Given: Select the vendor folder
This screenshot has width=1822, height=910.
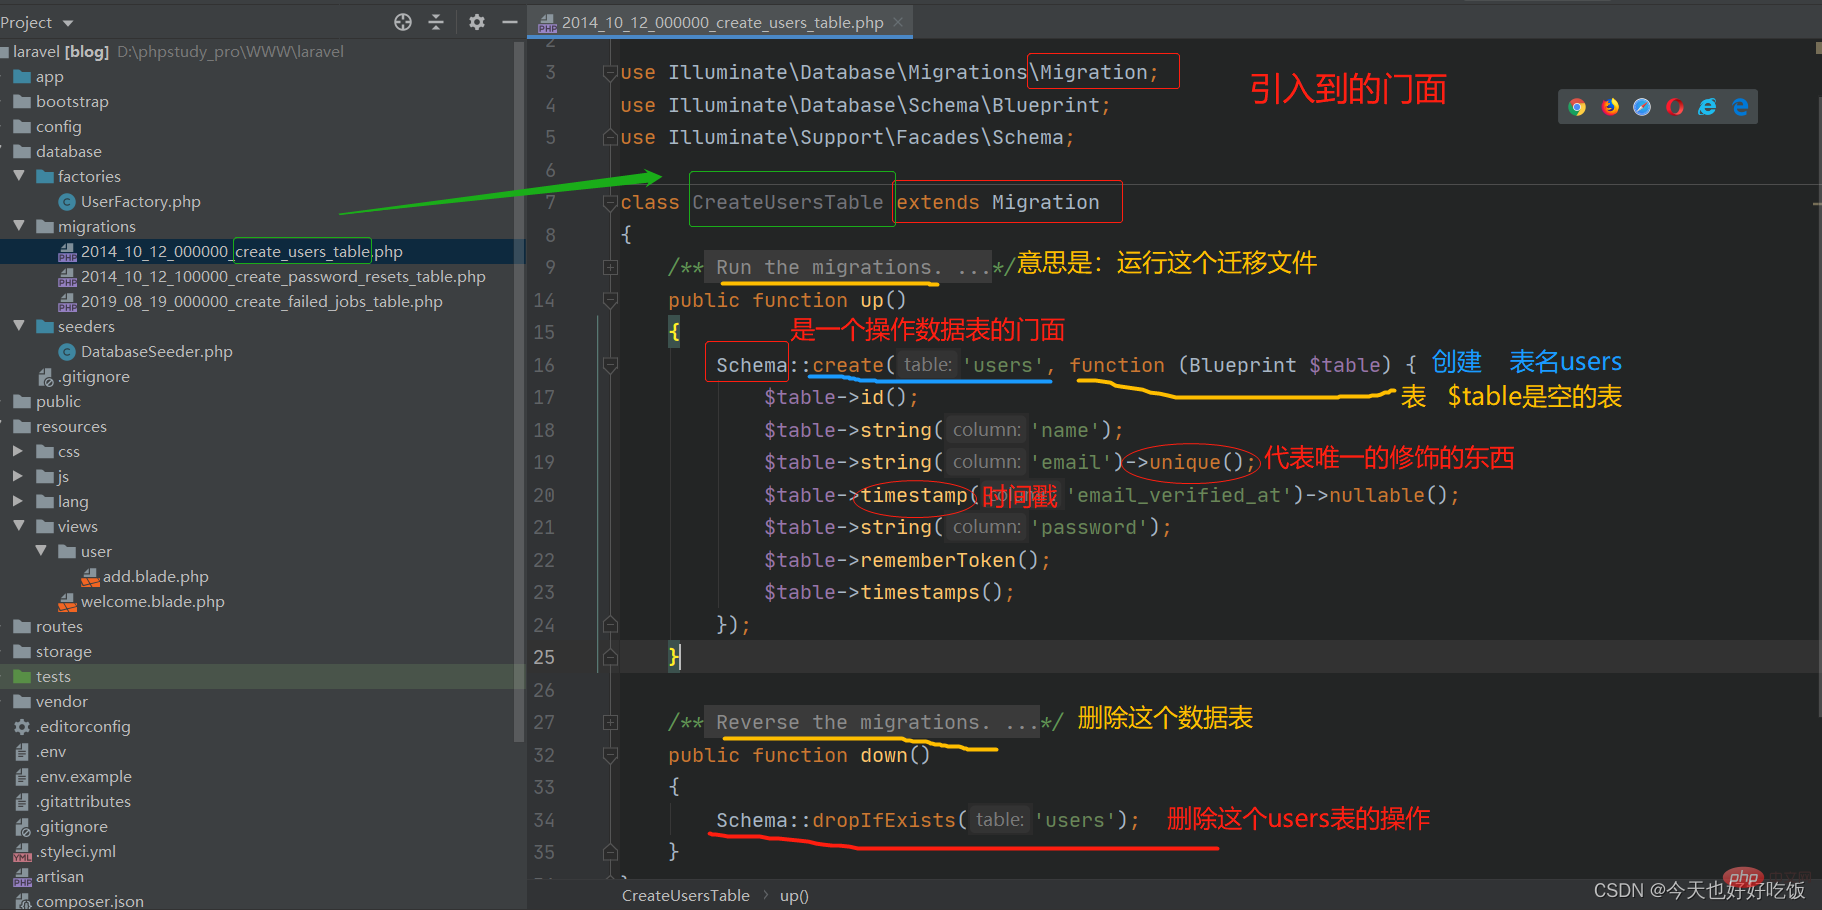Looking at the screenshot, I should [62, 702].
